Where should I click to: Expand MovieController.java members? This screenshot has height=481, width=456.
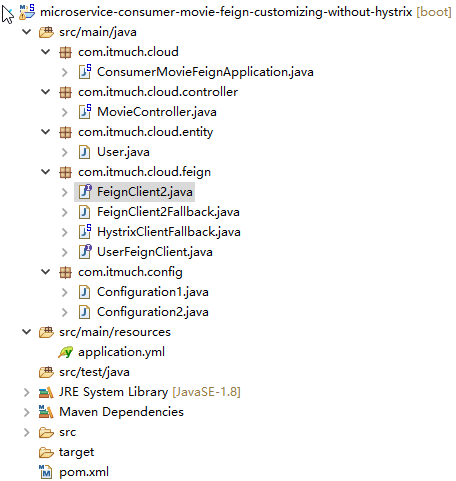pyautogui.click(x=65, y=112)
